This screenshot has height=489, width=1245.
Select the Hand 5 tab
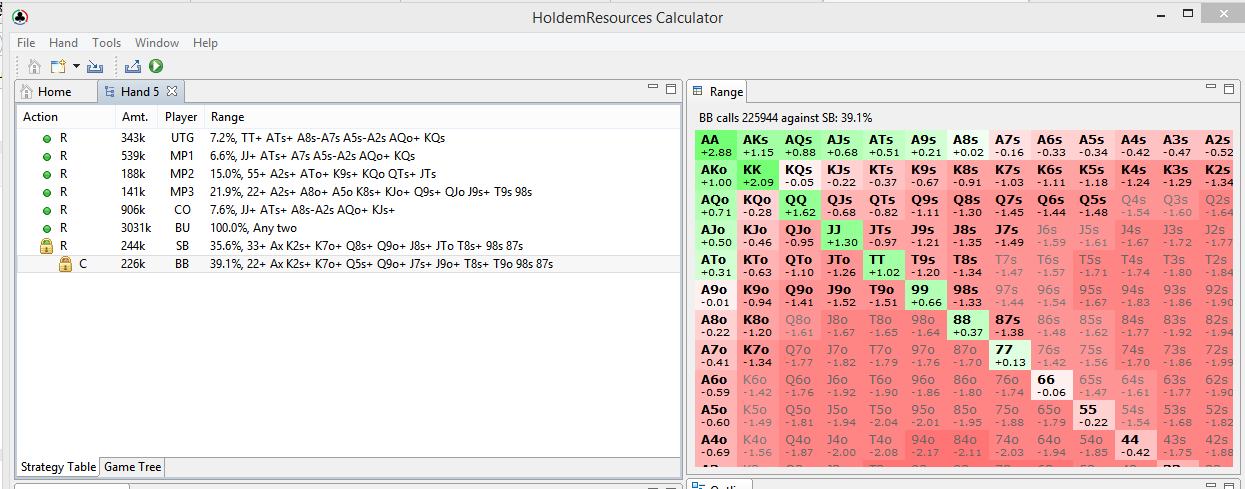(140, 91)
